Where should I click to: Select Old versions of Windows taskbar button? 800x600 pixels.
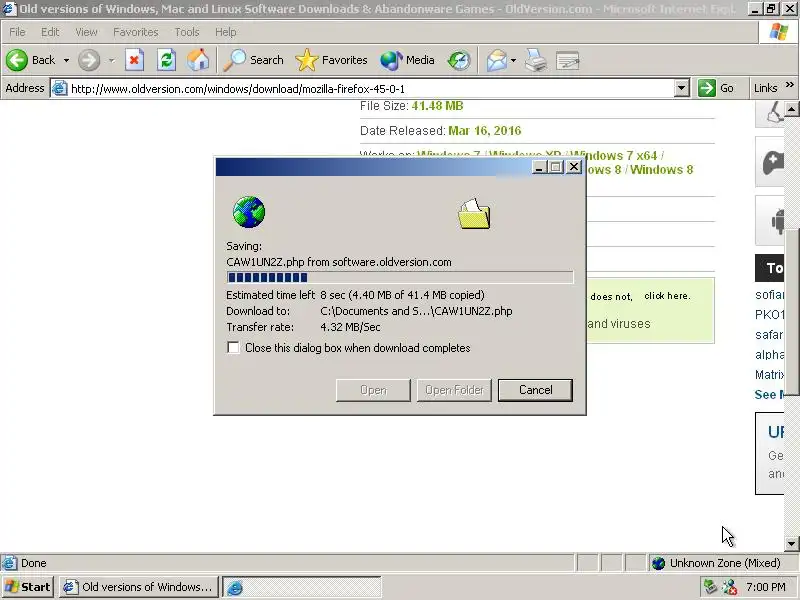coord(139,587)
